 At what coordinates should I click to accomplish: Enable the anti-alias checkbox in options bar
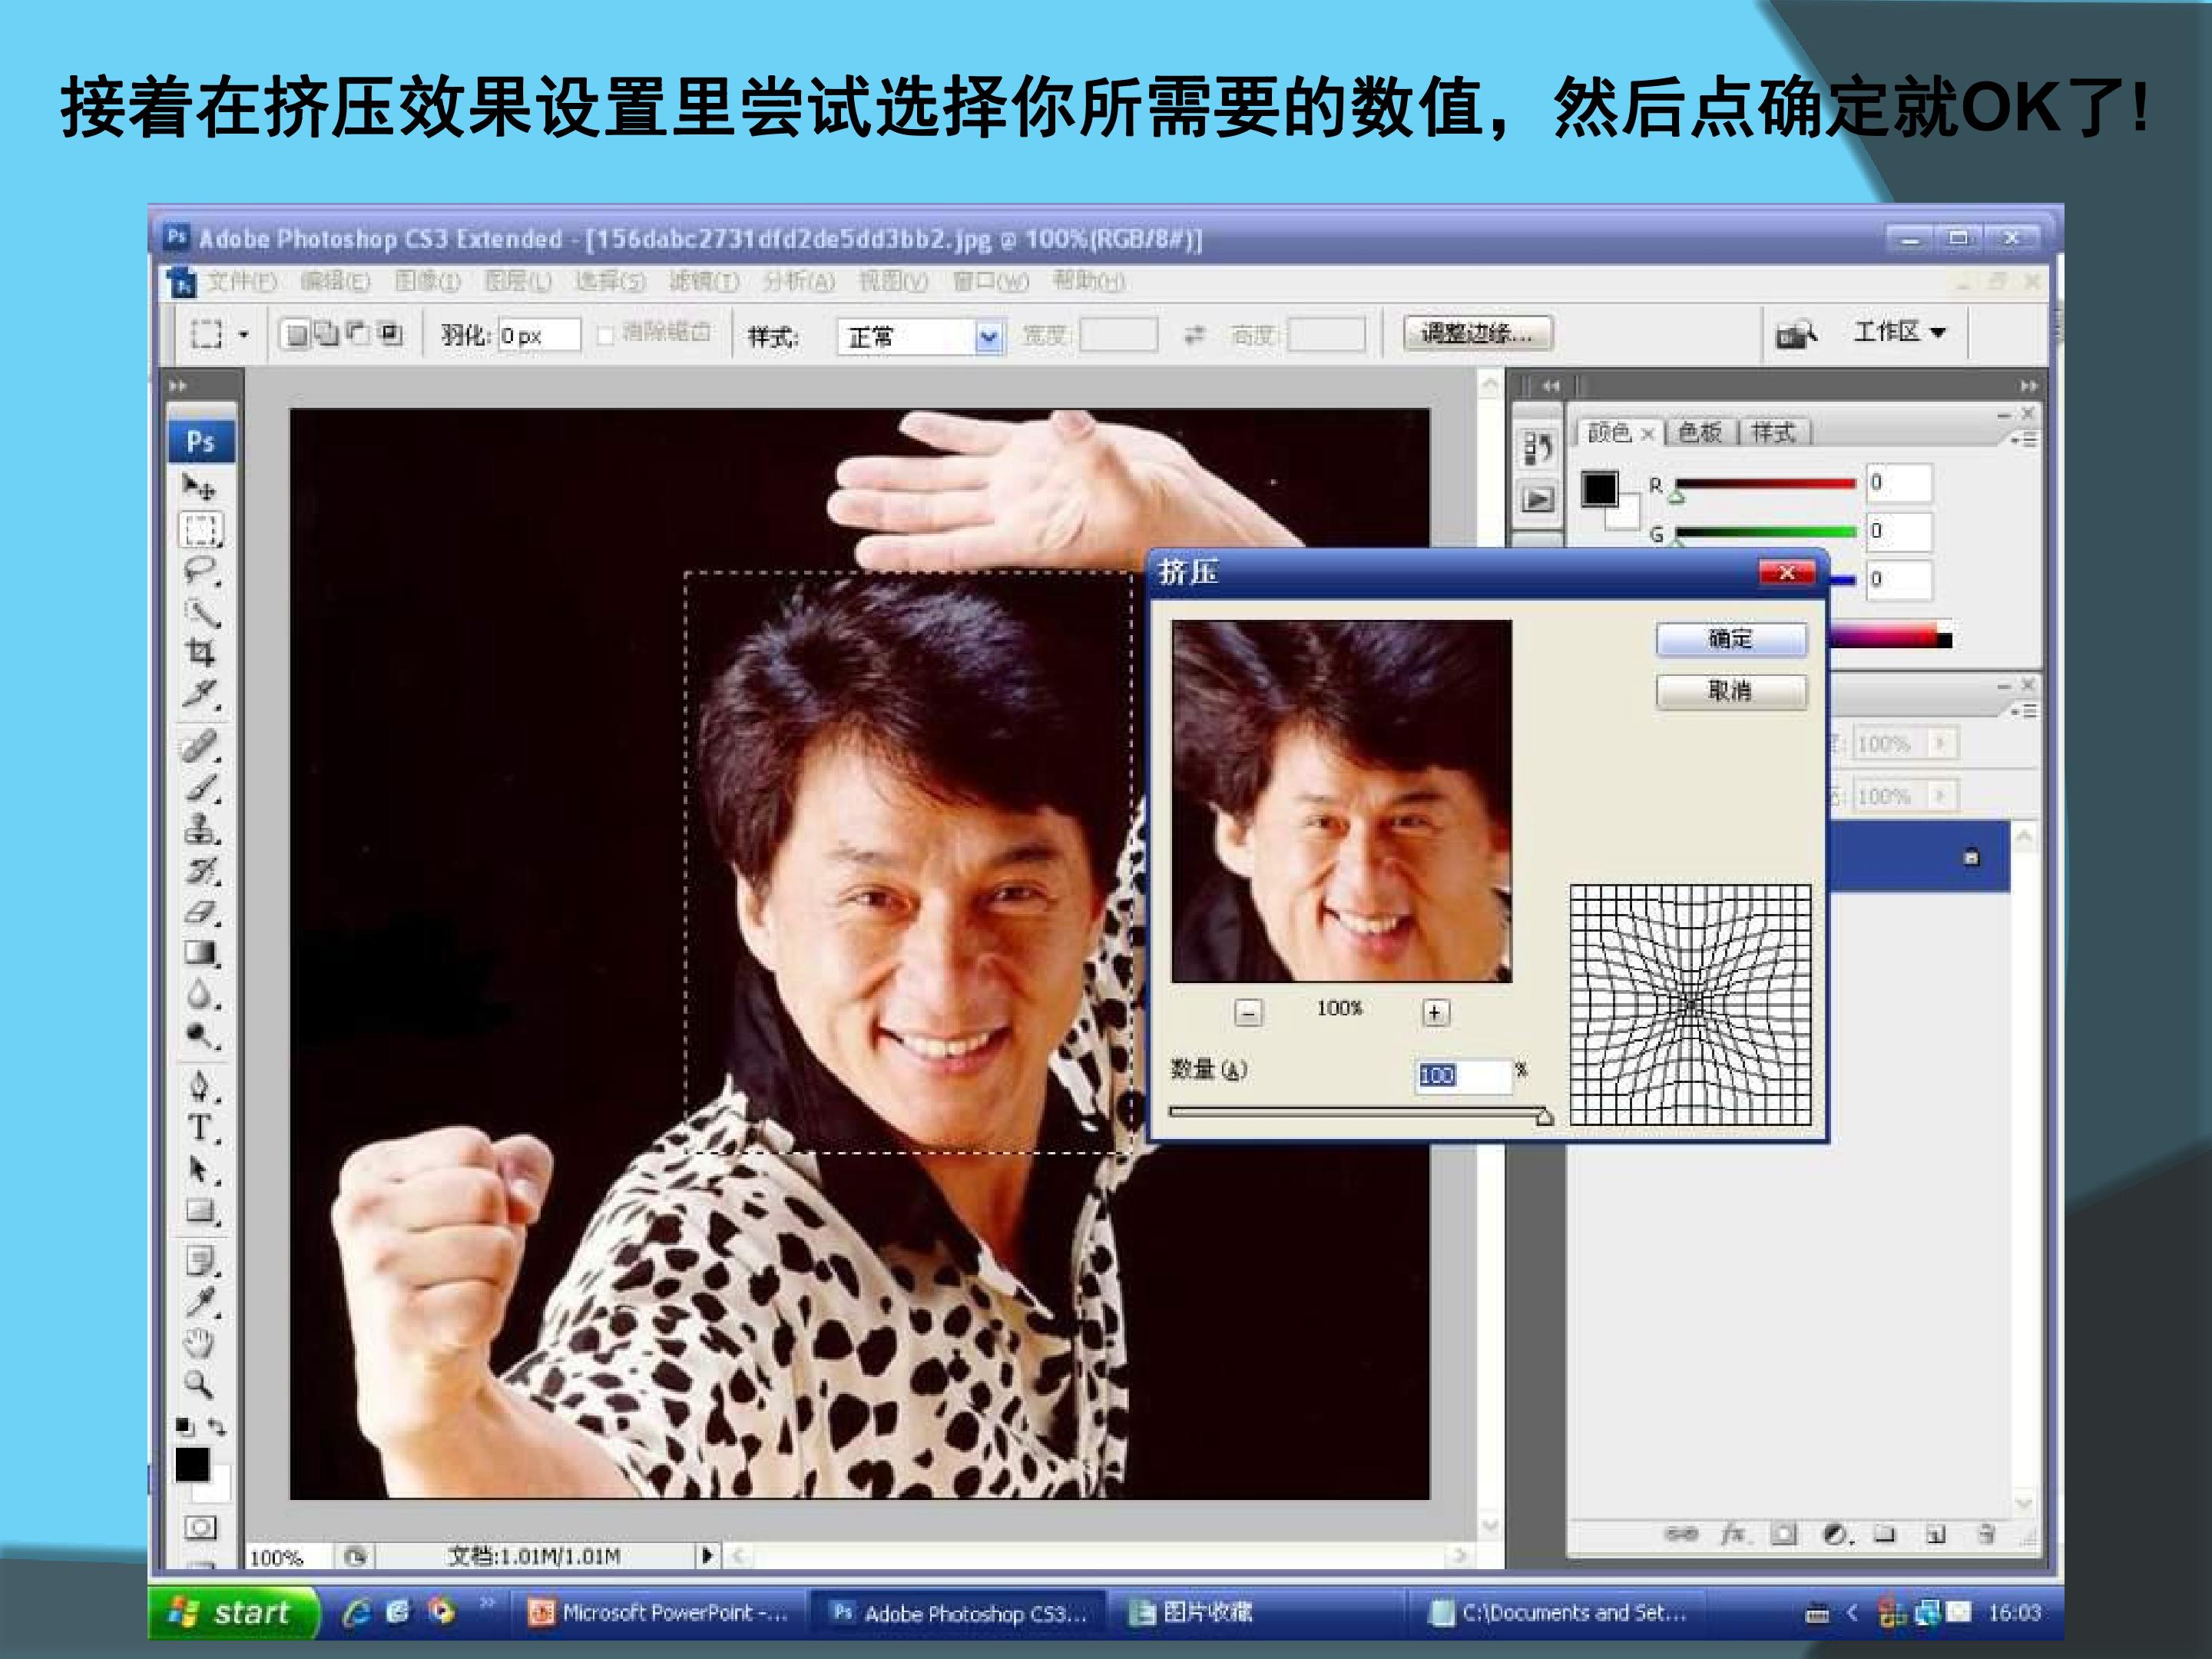[605, 335]
